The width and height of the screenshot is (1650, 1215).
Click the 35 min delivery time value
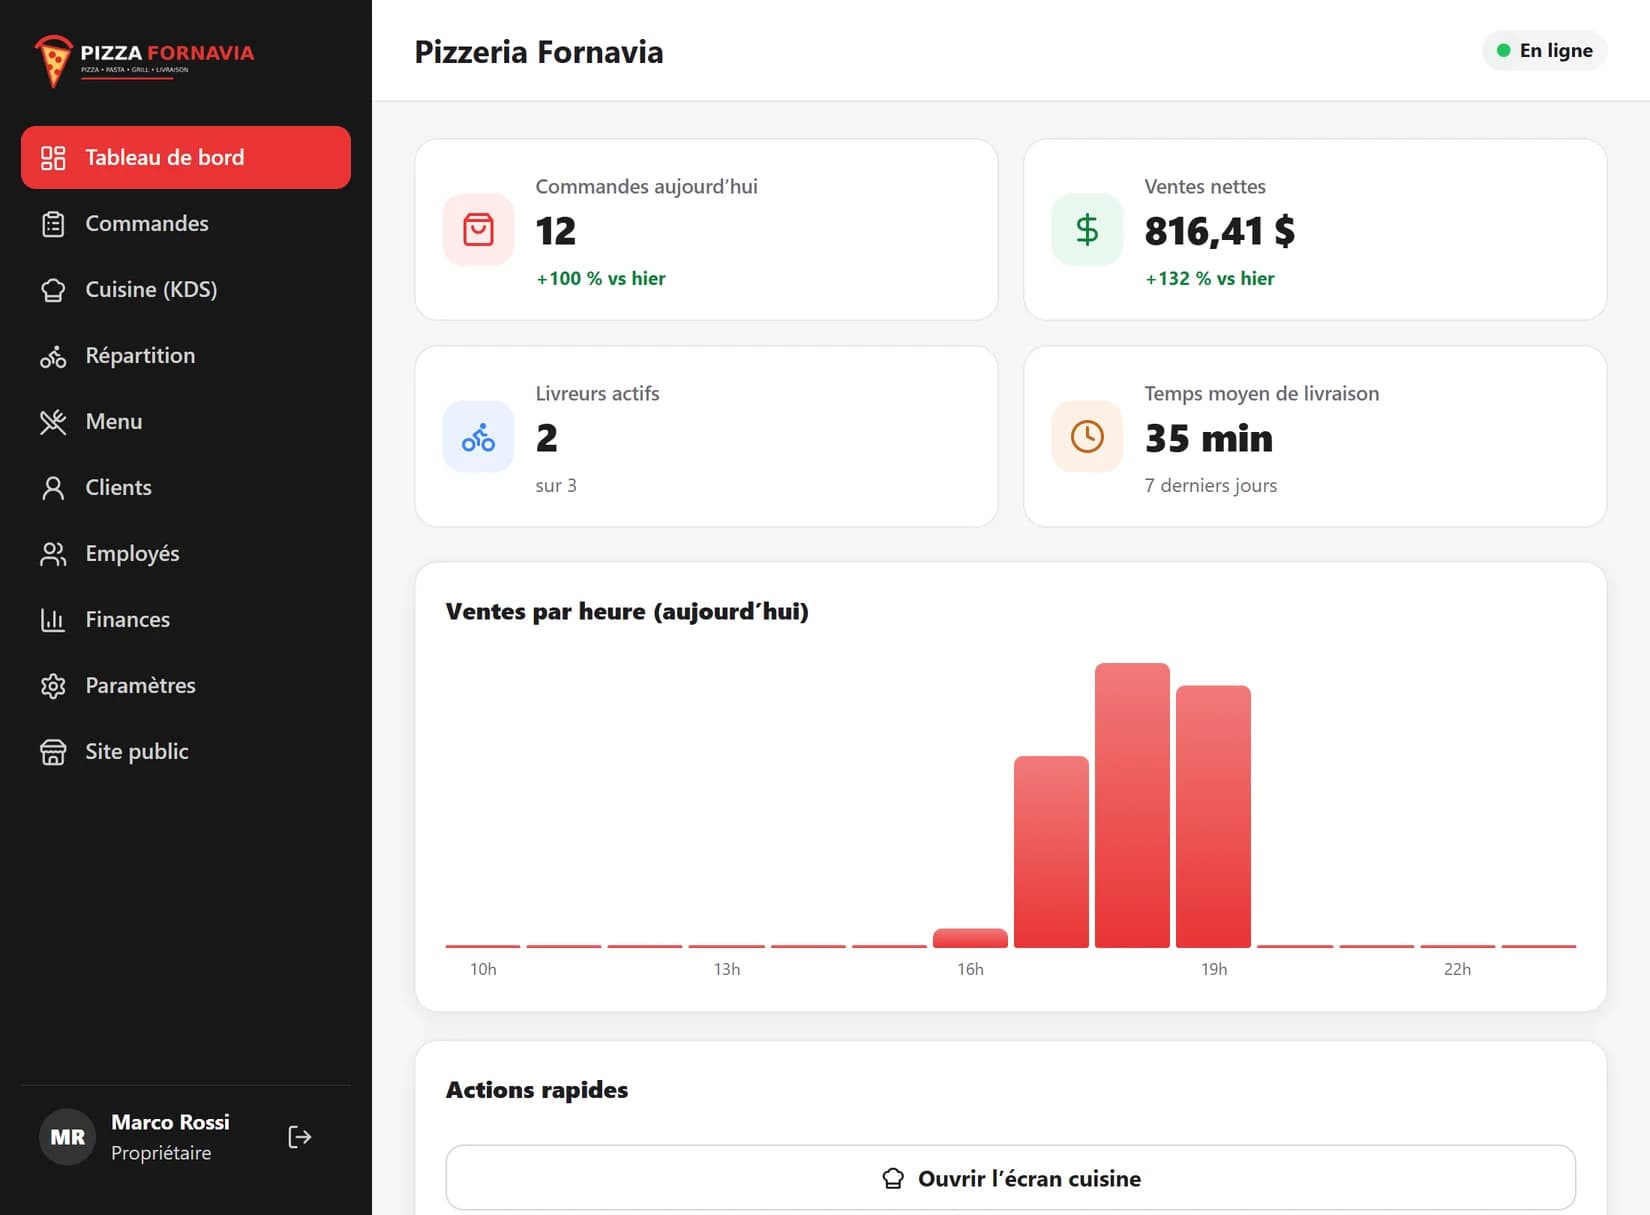[1209, 438]
